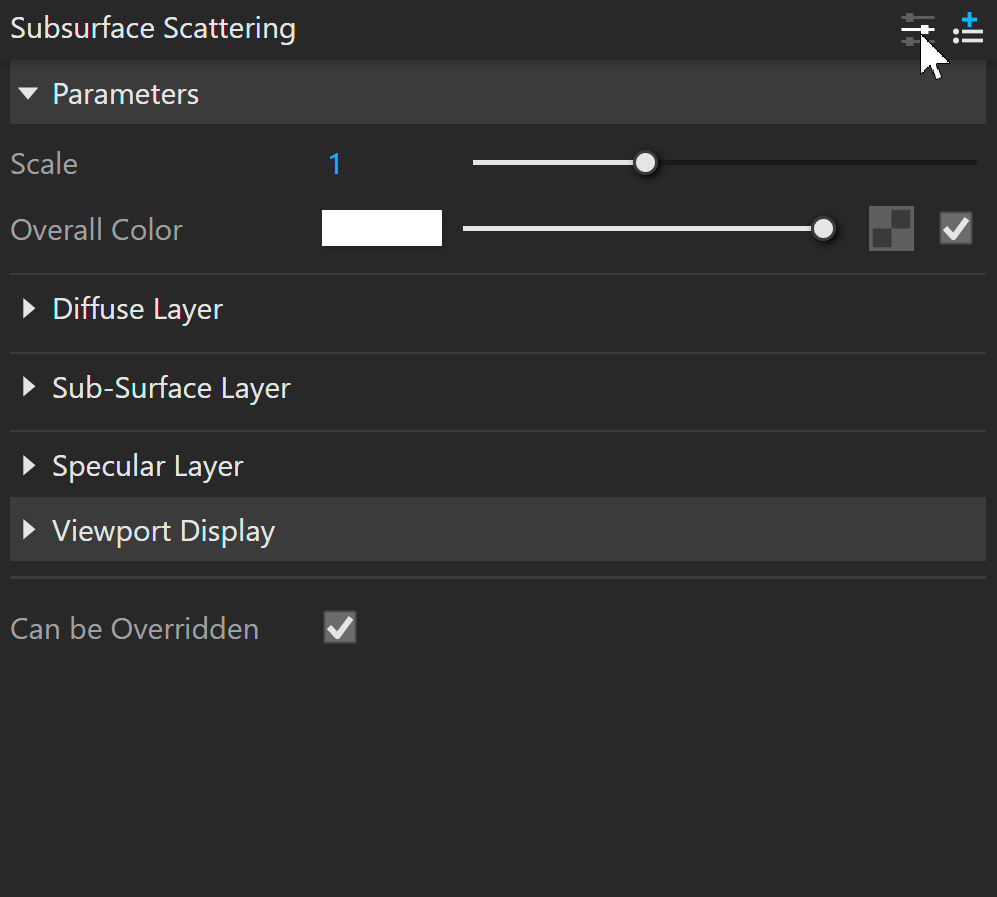The image size is (997, 897).
Task: Uncheck Can be Overridden checkbox
Action: point(340,627)
